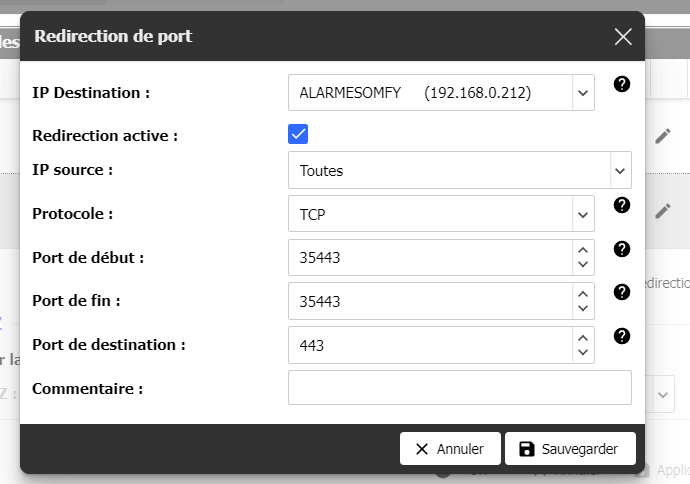
Task: Show help for Port de fin
Action: click(x=621, y=292)
